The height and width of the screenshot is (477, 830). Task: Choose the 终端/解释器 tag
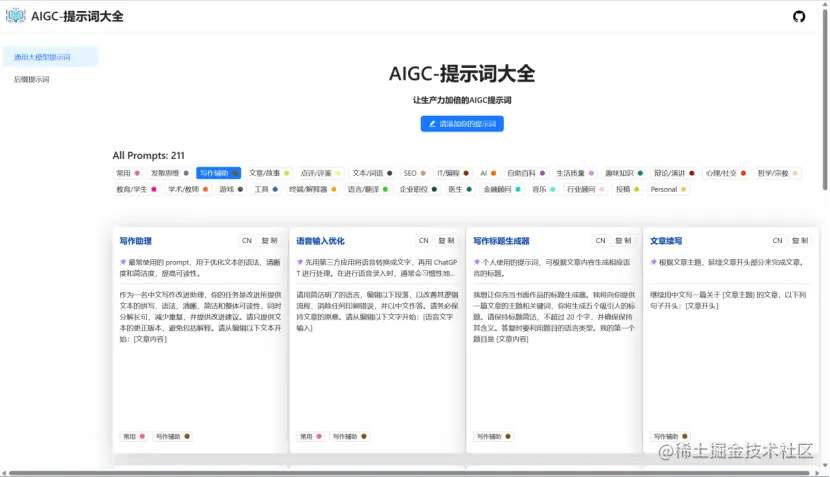(x=312, y=189)
